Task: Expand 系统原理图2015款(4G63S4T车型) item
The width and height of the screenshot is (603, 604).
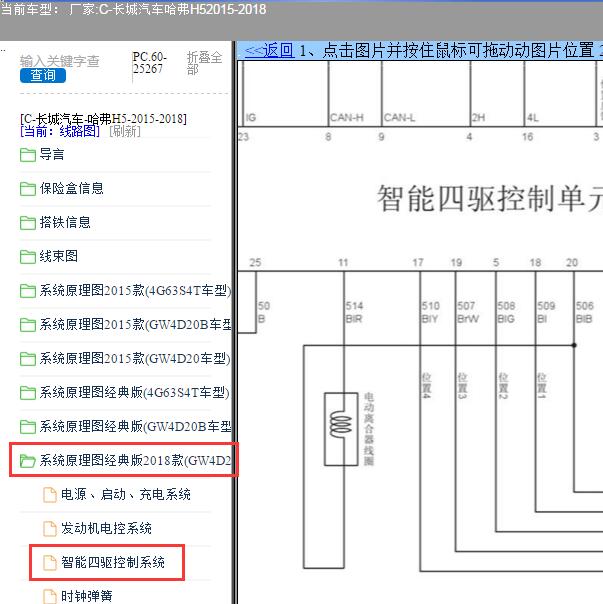Action: point(135,290)
